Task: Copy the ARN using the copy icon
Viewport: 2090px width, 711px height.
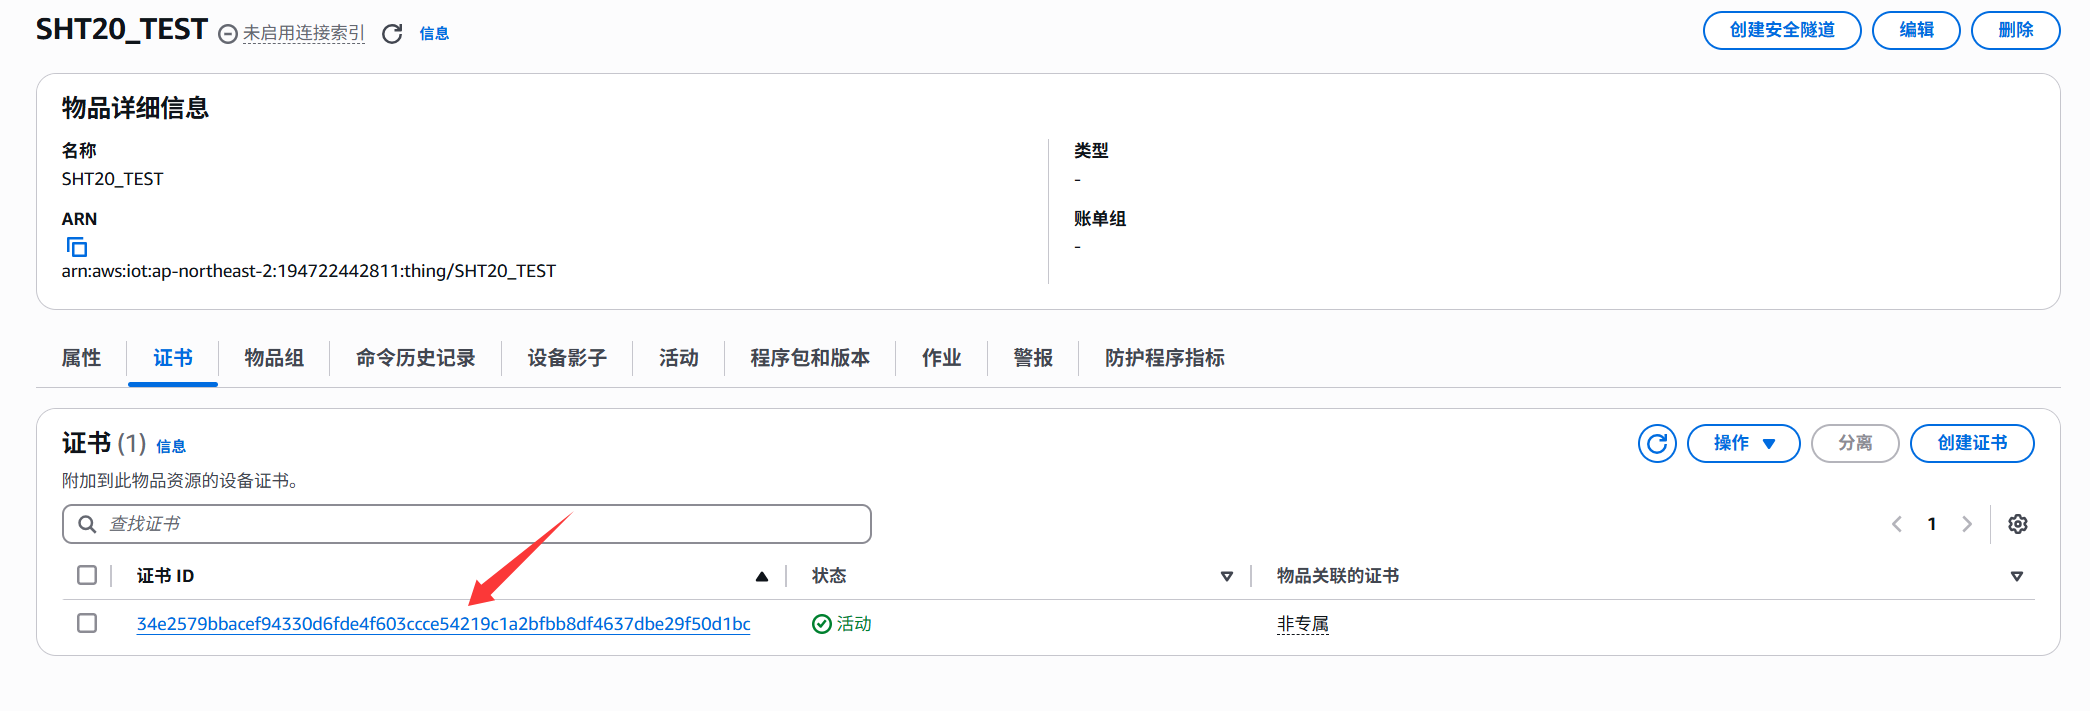Action: [x=77, y=246]
